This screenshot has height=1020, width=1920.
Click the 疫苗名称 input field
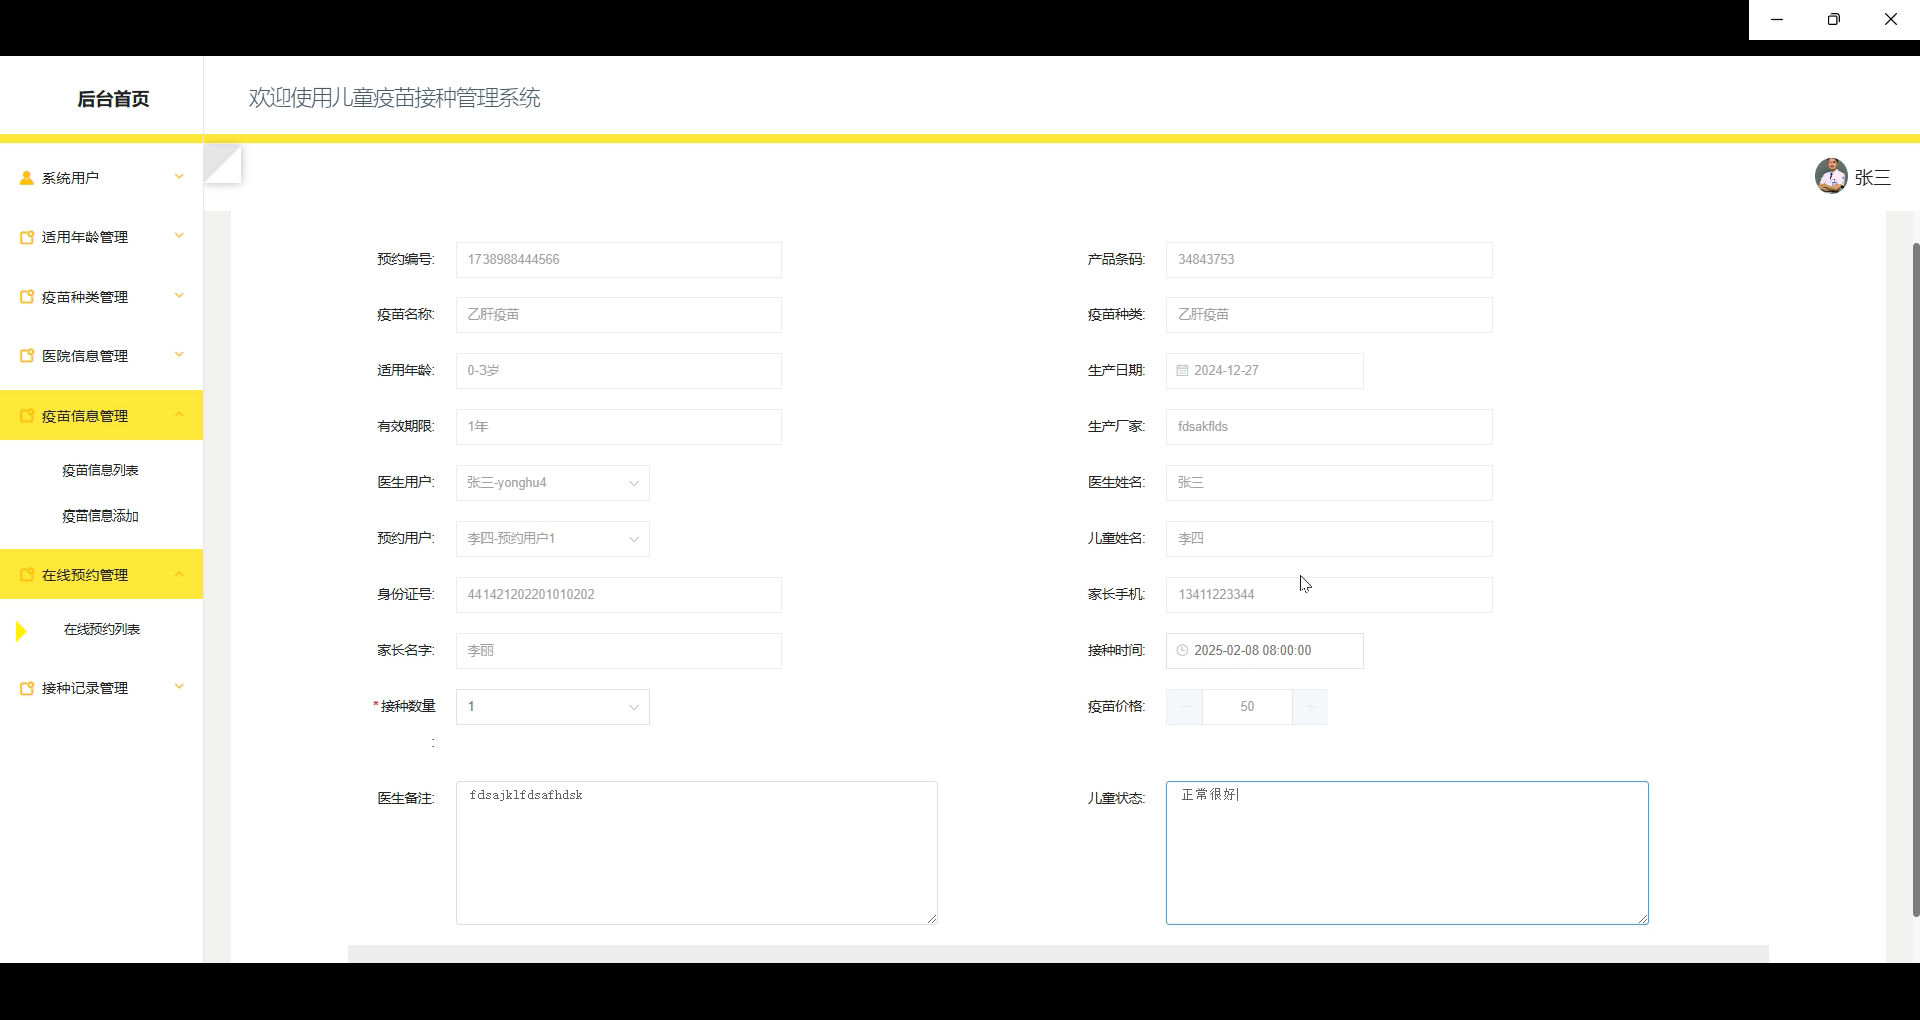[618, 314]
